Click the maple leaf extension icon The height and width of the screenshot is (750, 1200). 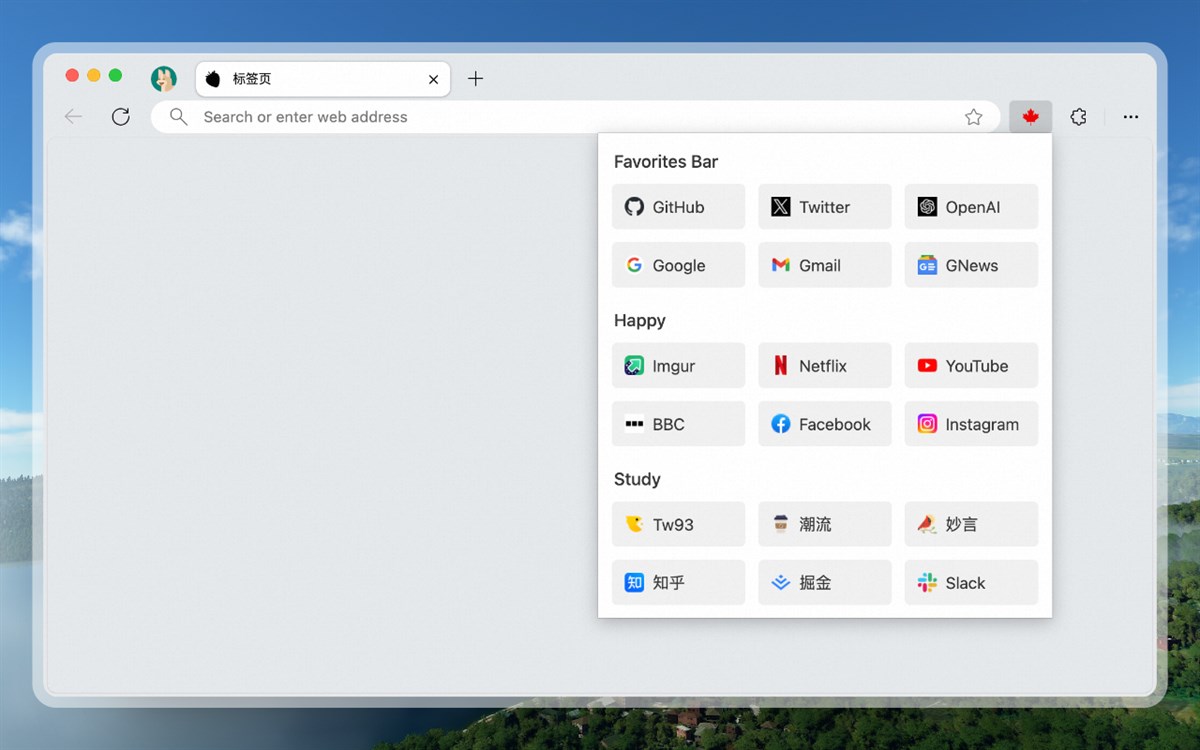1030,117
